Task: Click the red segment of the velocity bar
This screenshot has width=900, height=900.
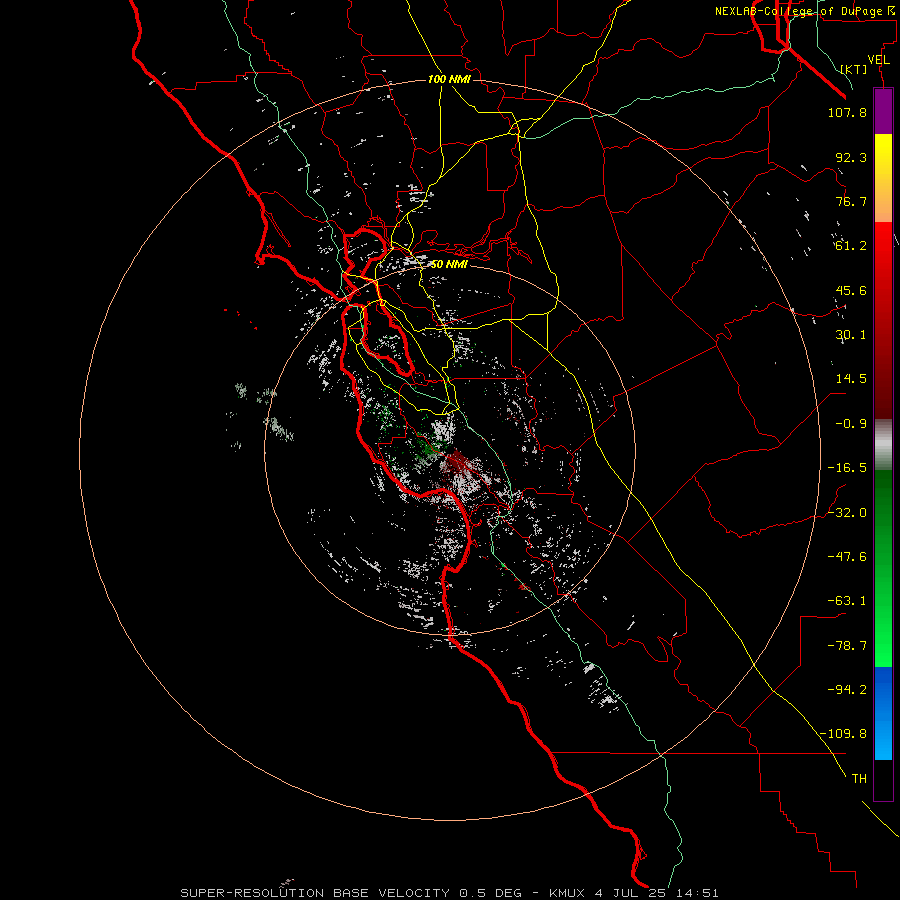Action: click(883, 320)
